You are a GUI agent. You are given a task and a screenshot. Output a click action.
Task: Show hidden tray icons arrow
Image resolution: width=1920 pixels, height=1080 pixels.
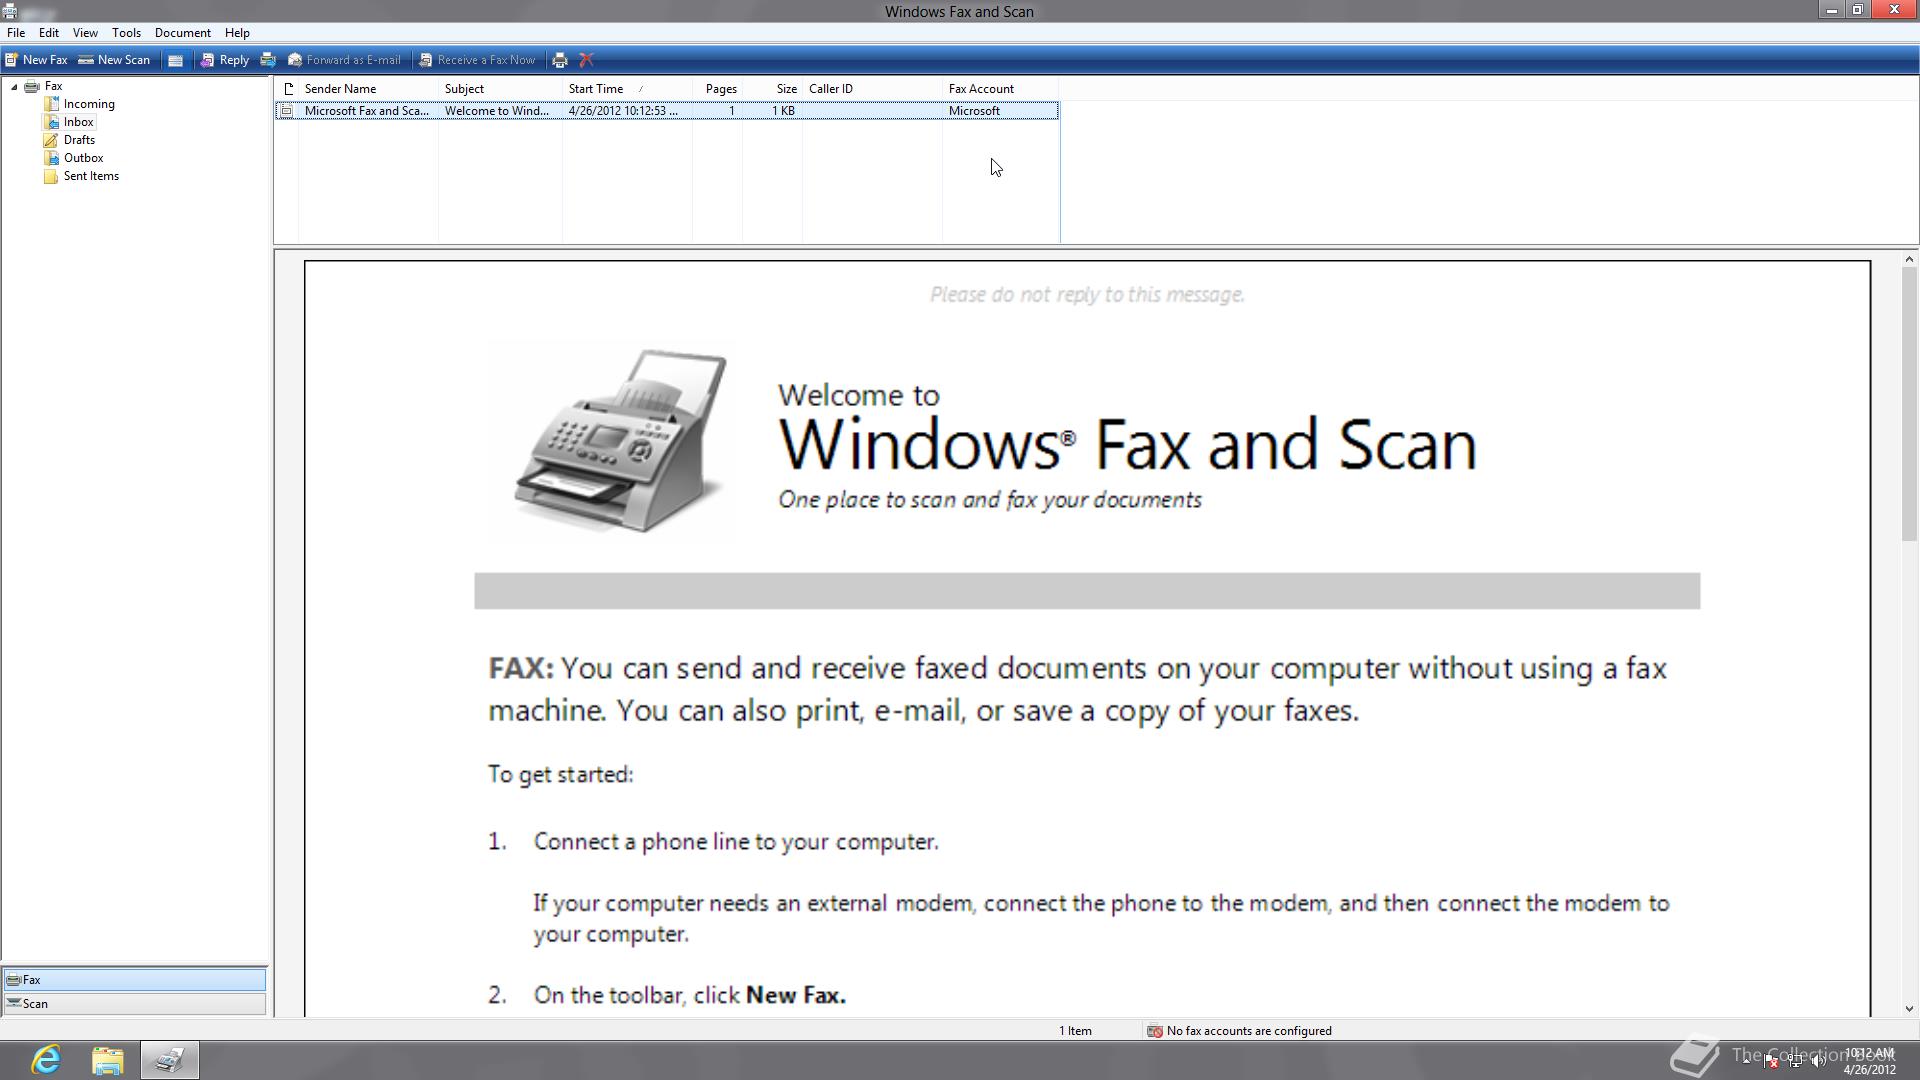pyautogui.click(x=1747, y=1061)
